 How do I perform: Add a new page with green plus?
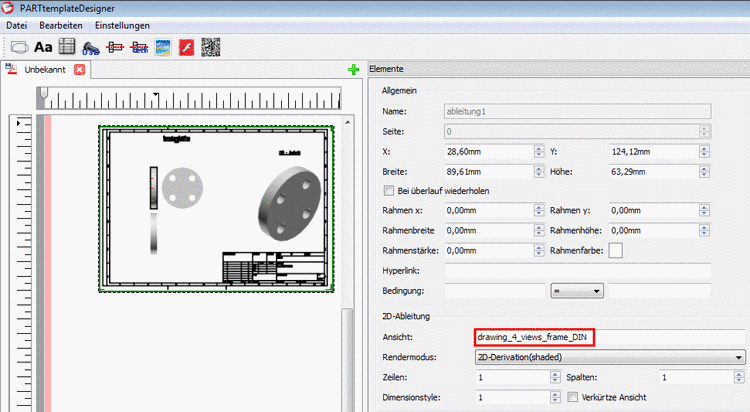[x=353, y=70]
